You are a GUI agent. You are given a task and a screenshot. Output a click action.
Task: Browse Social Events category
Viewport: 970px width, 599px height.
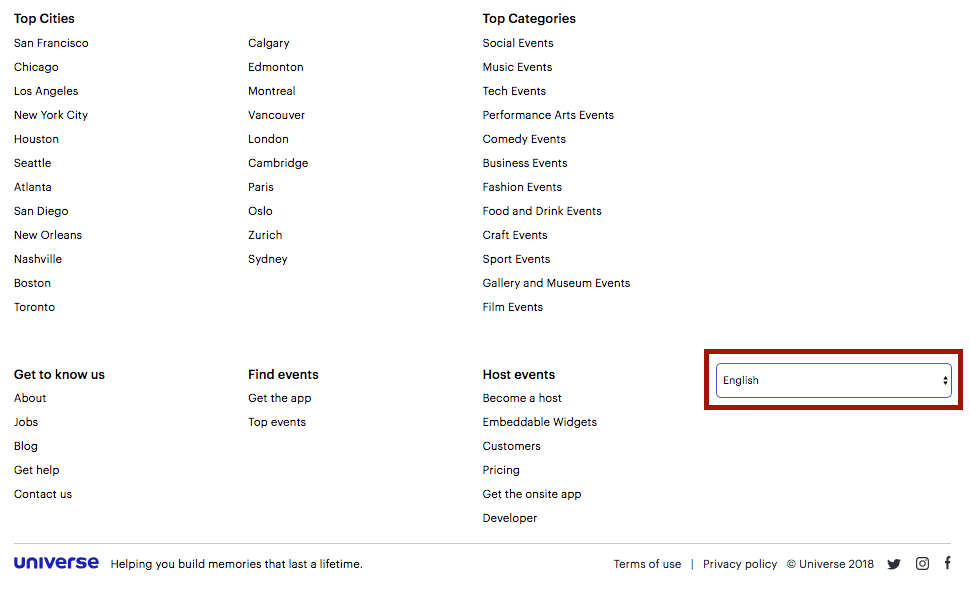click(x=518, y=43)
